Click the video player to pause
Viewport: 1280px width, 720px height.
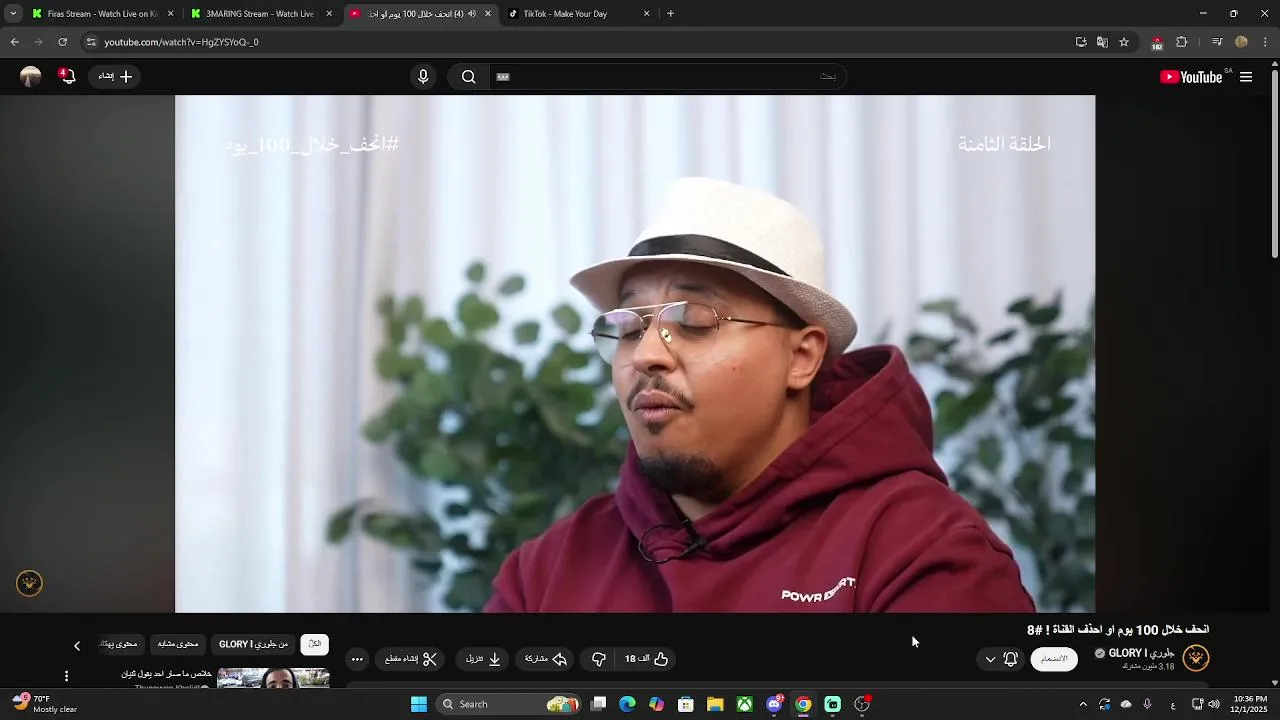tap(635, 354)
